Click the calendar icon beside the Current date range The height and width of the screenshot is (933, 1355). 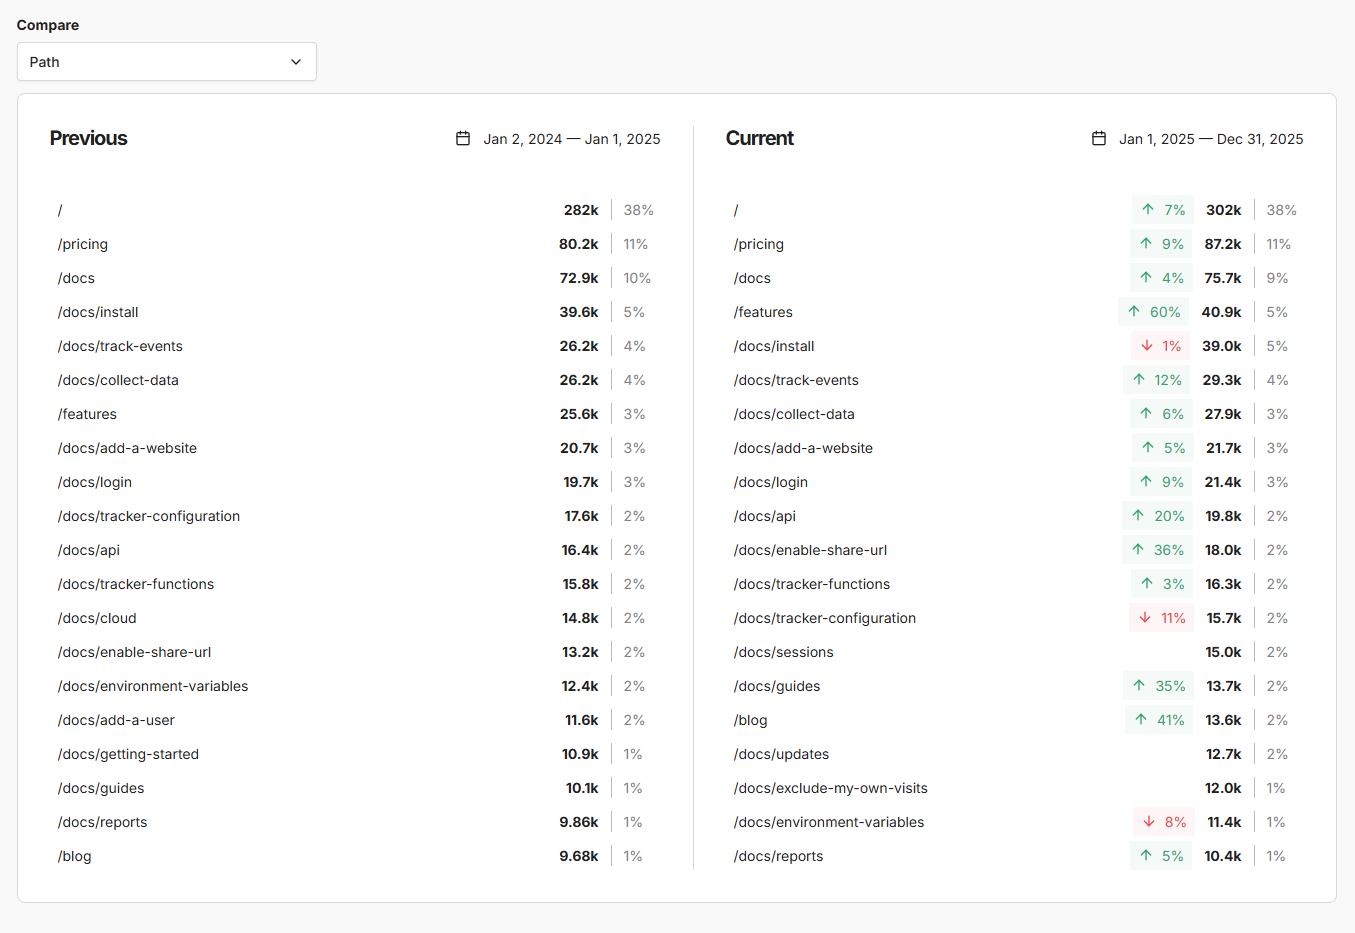[1099, 139]
